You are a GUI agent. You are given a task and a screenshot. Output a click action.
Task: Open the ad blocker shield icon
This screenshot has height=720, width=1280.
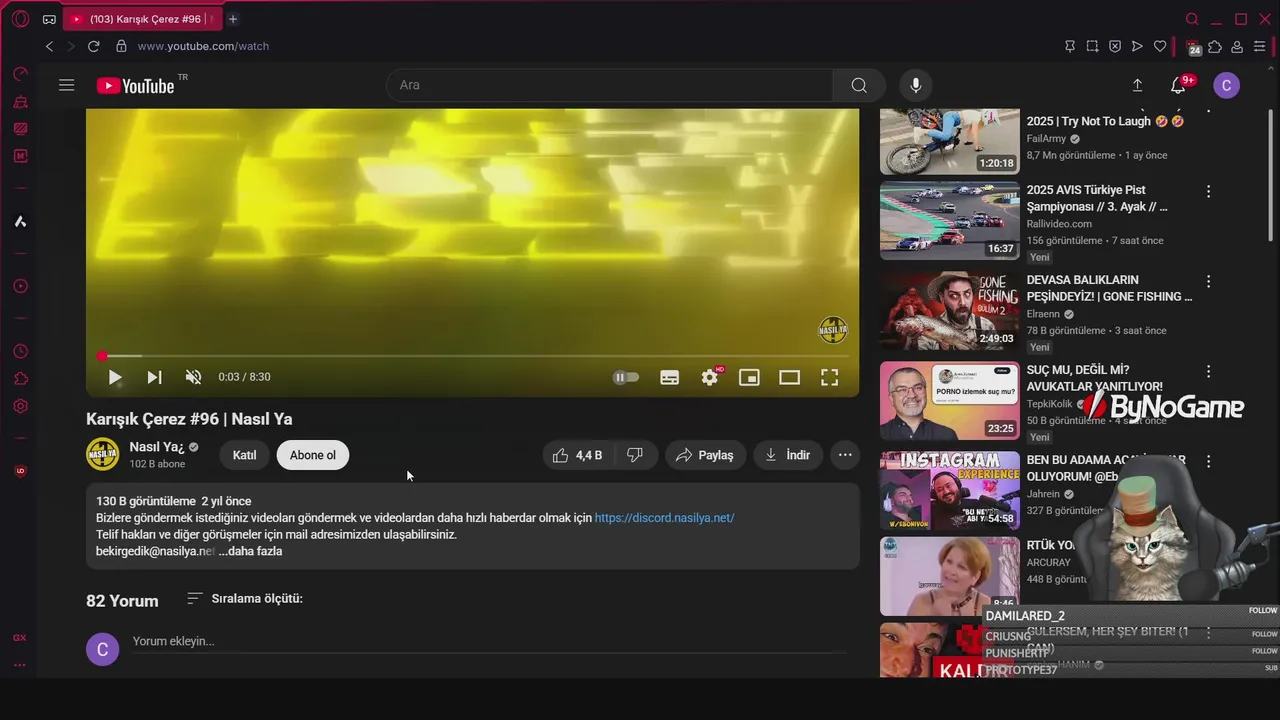(x=1115, y=46)
